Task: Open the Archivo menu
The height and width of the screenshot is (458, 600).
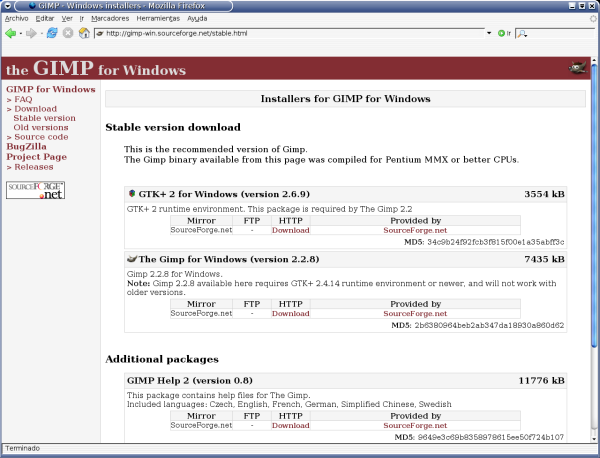Action: pos(17,18)
